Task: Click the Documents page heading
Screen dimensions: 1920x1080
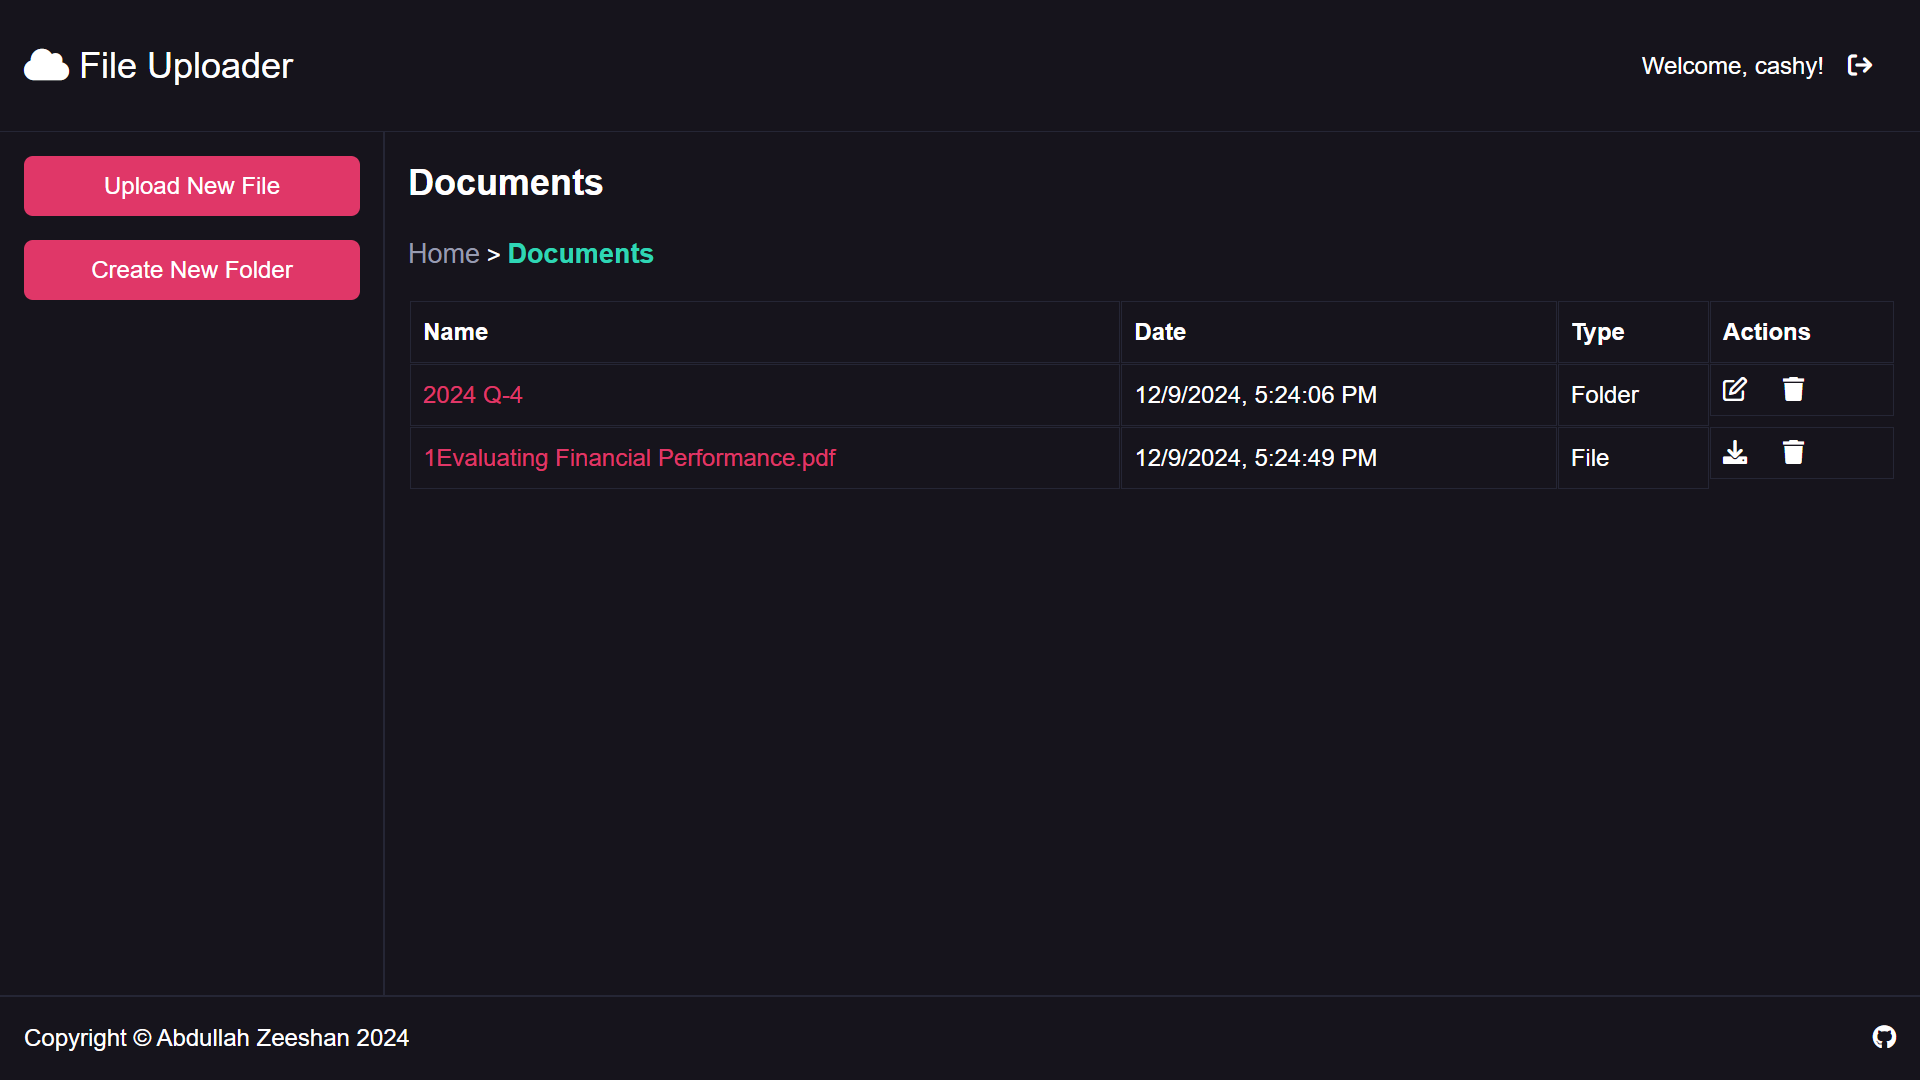Action: (x=505, y=183)
